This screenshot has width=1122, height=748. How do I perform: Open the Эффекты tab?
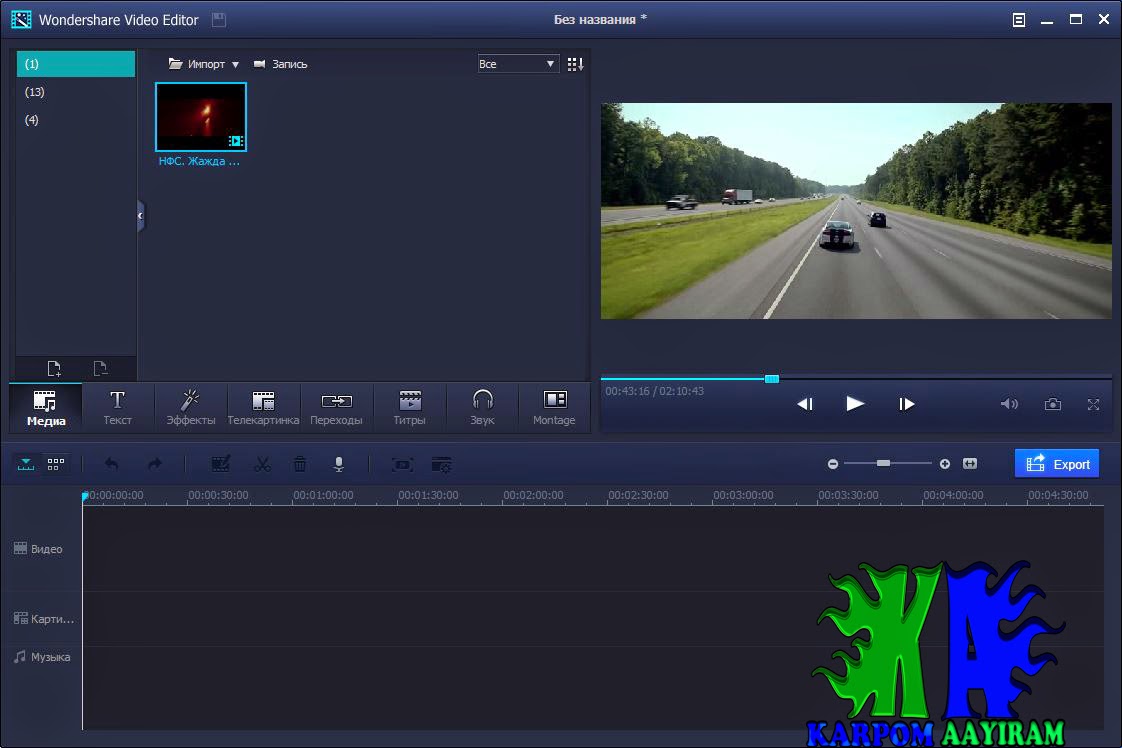pyautogui.click(x=190, y=407)
